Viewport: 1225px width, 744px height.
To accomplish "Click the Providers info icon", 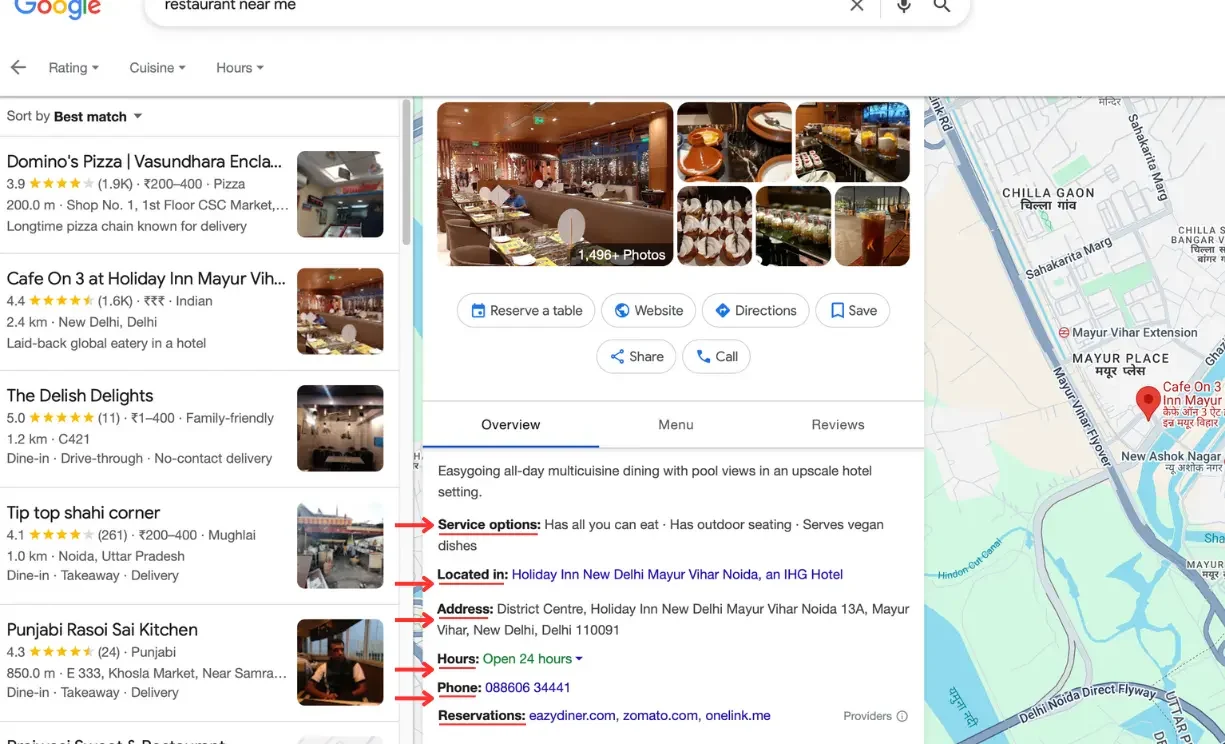I will (902, 716).
